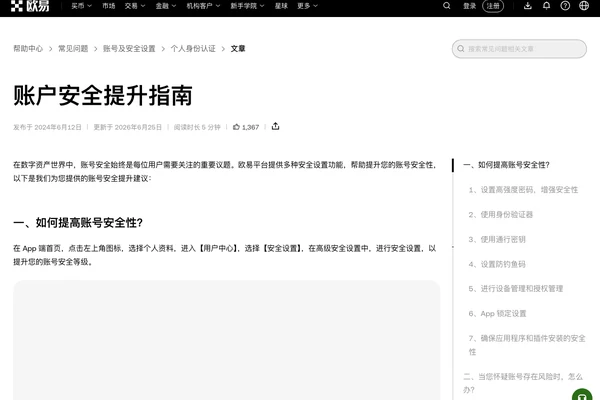Expand the 金融 dropdown menu
600x400 pixels.
166,6
